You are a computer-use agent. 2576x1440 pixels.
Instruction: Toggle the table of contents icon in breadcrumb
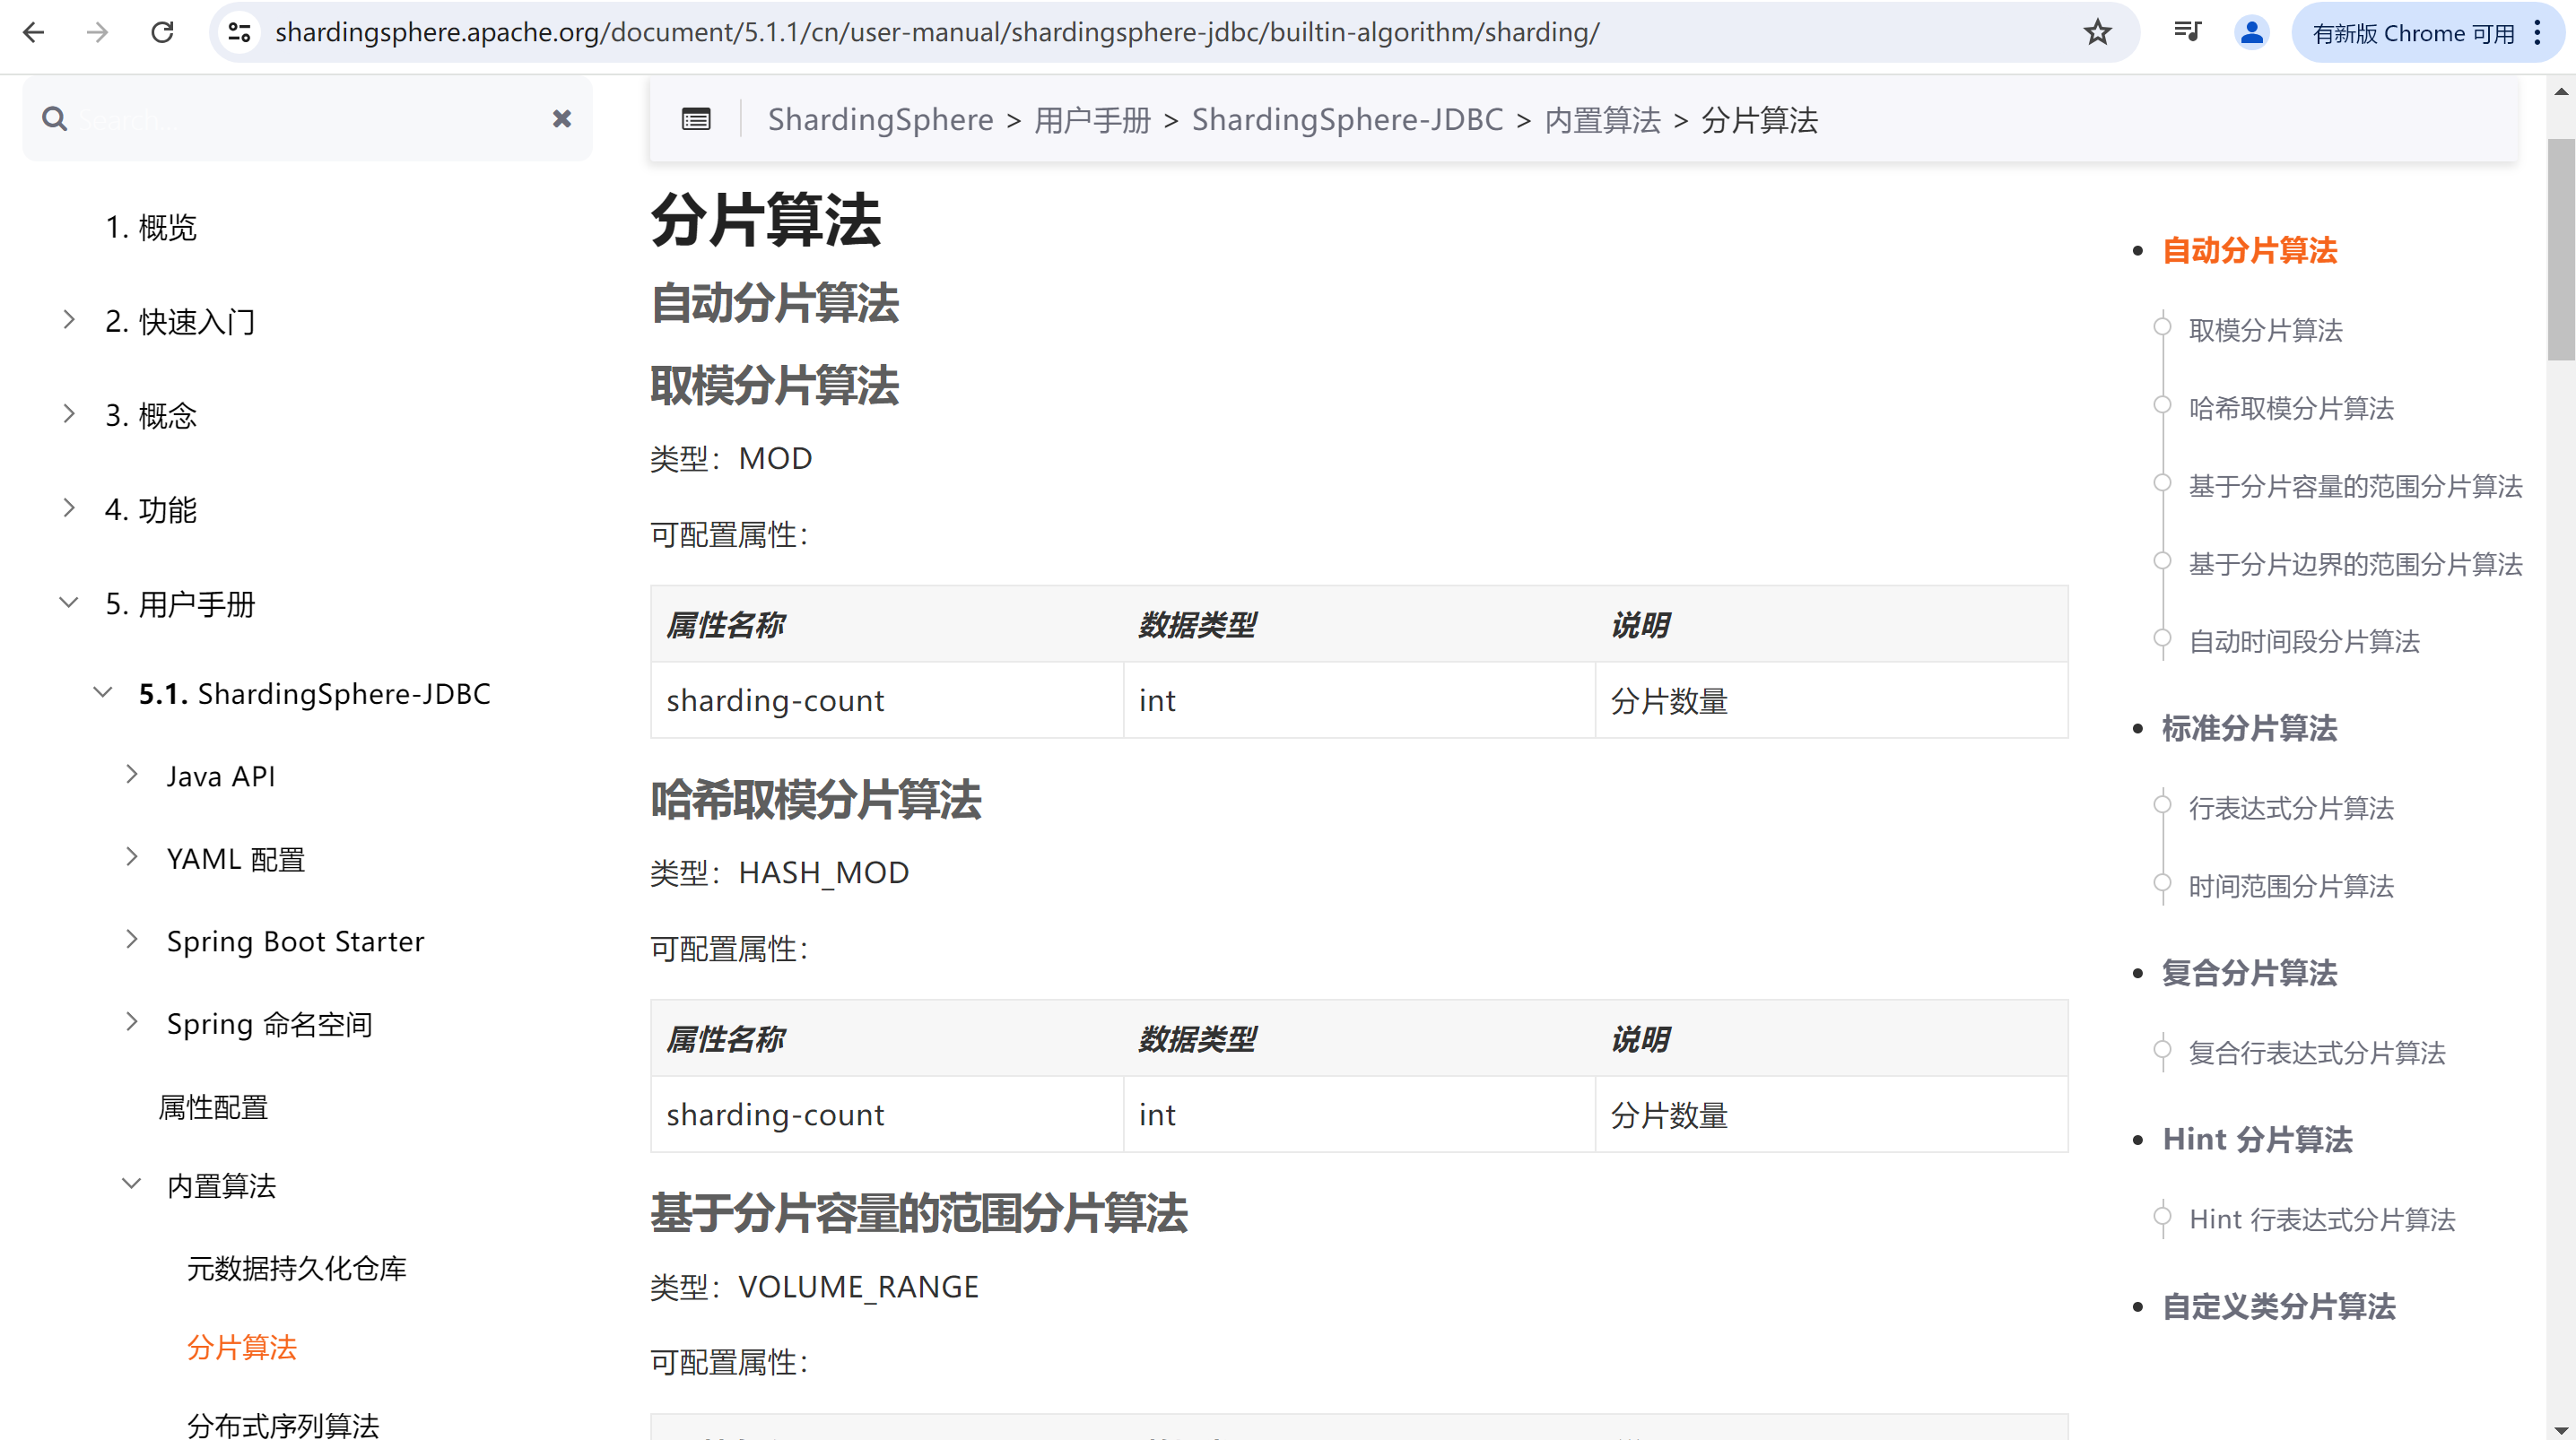click(x=696, y=120)
